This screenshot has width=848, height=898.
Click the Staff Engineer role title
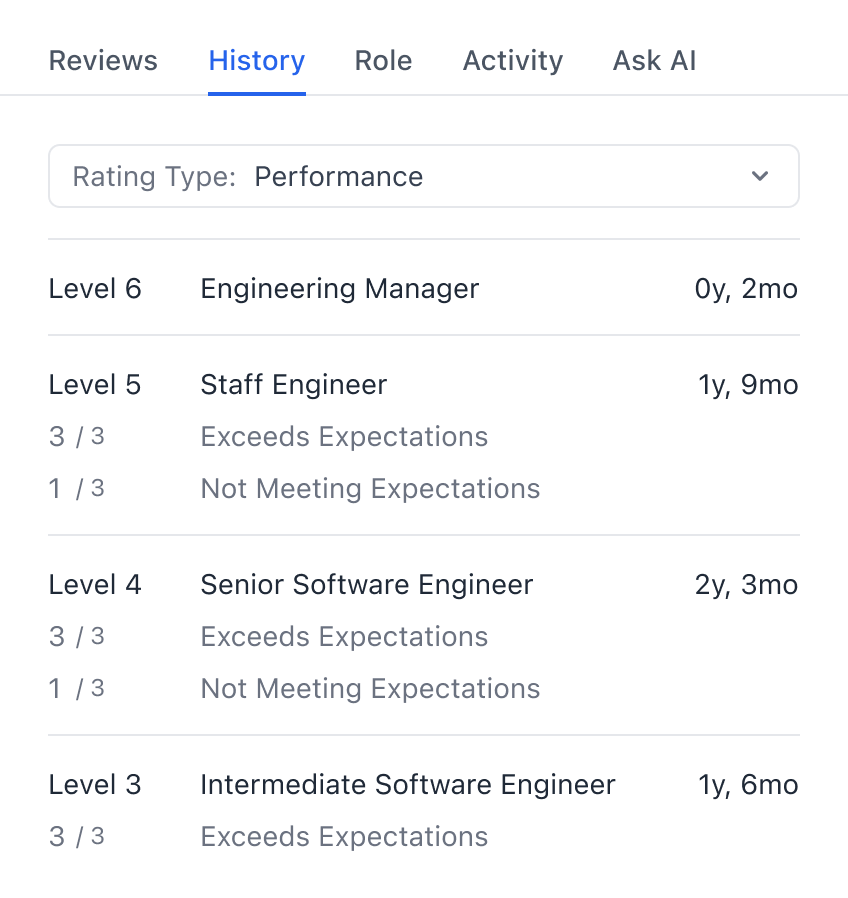[293, 385]
